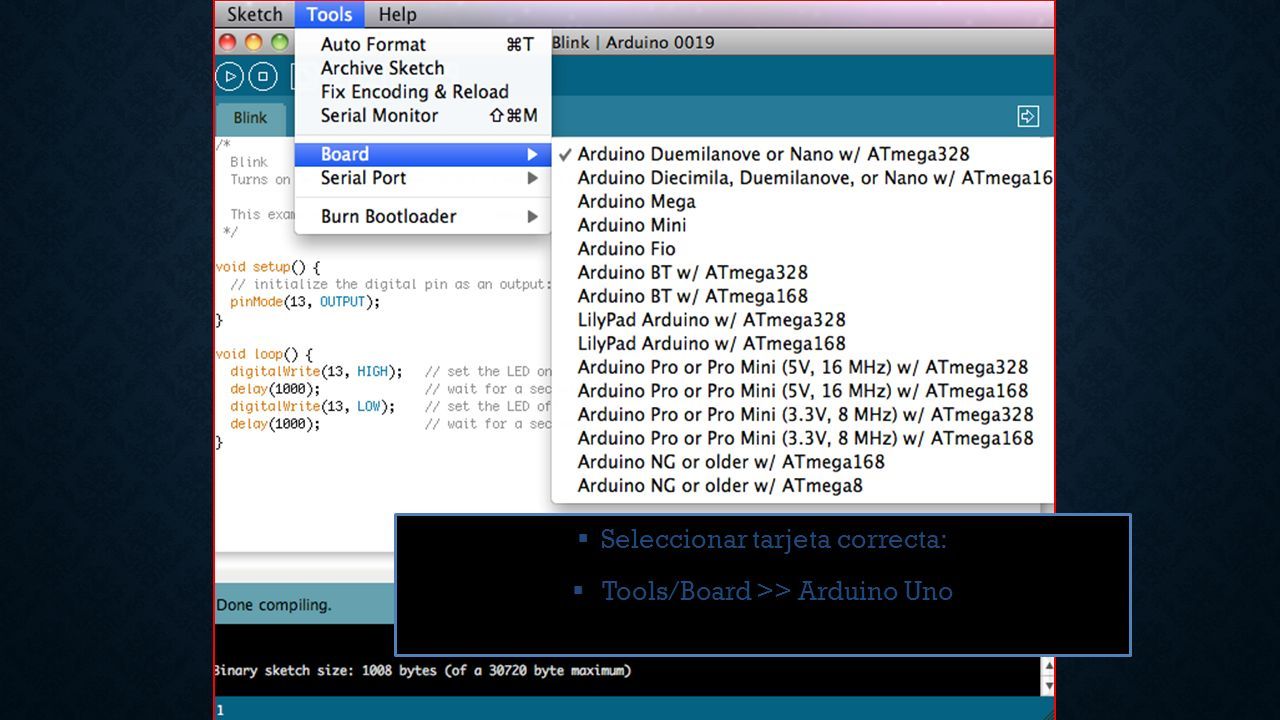Viewport: 1280px width, 720px height.
Task: Pick Arduino Mega board
Action: click(x=803, y=201)
